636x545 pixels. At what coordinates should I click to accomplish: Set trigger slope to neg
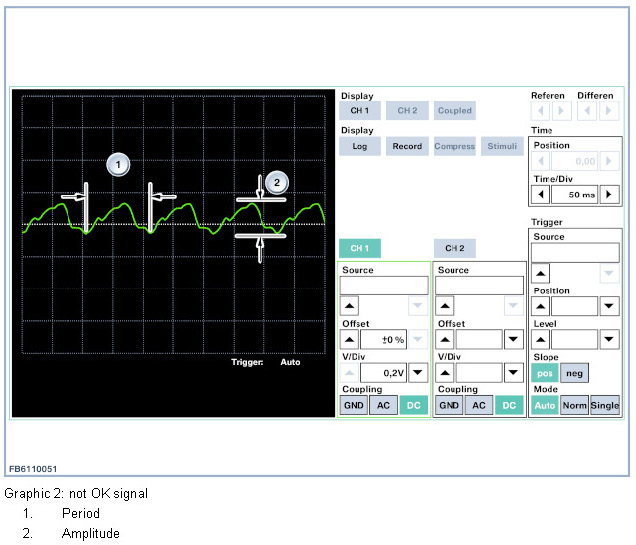tap(574, 373)
